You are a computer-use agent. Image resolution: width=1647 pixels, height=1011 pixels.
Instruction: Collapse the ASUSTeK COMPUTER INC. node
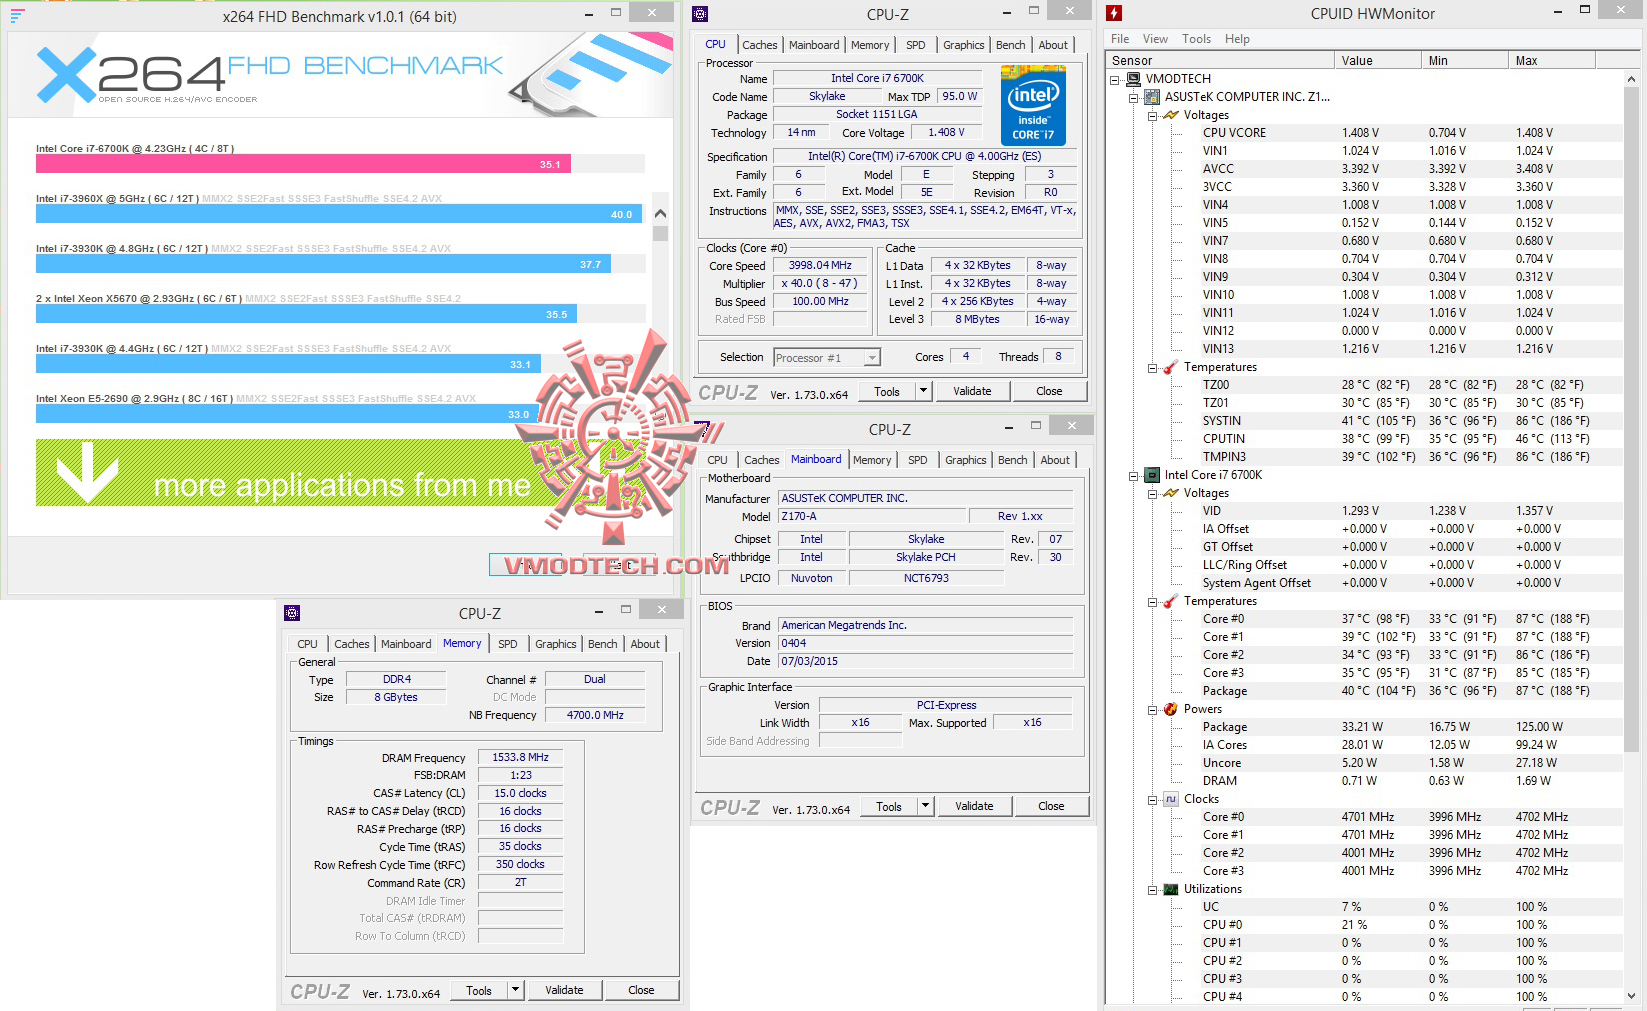click(x=1134, y=97)
